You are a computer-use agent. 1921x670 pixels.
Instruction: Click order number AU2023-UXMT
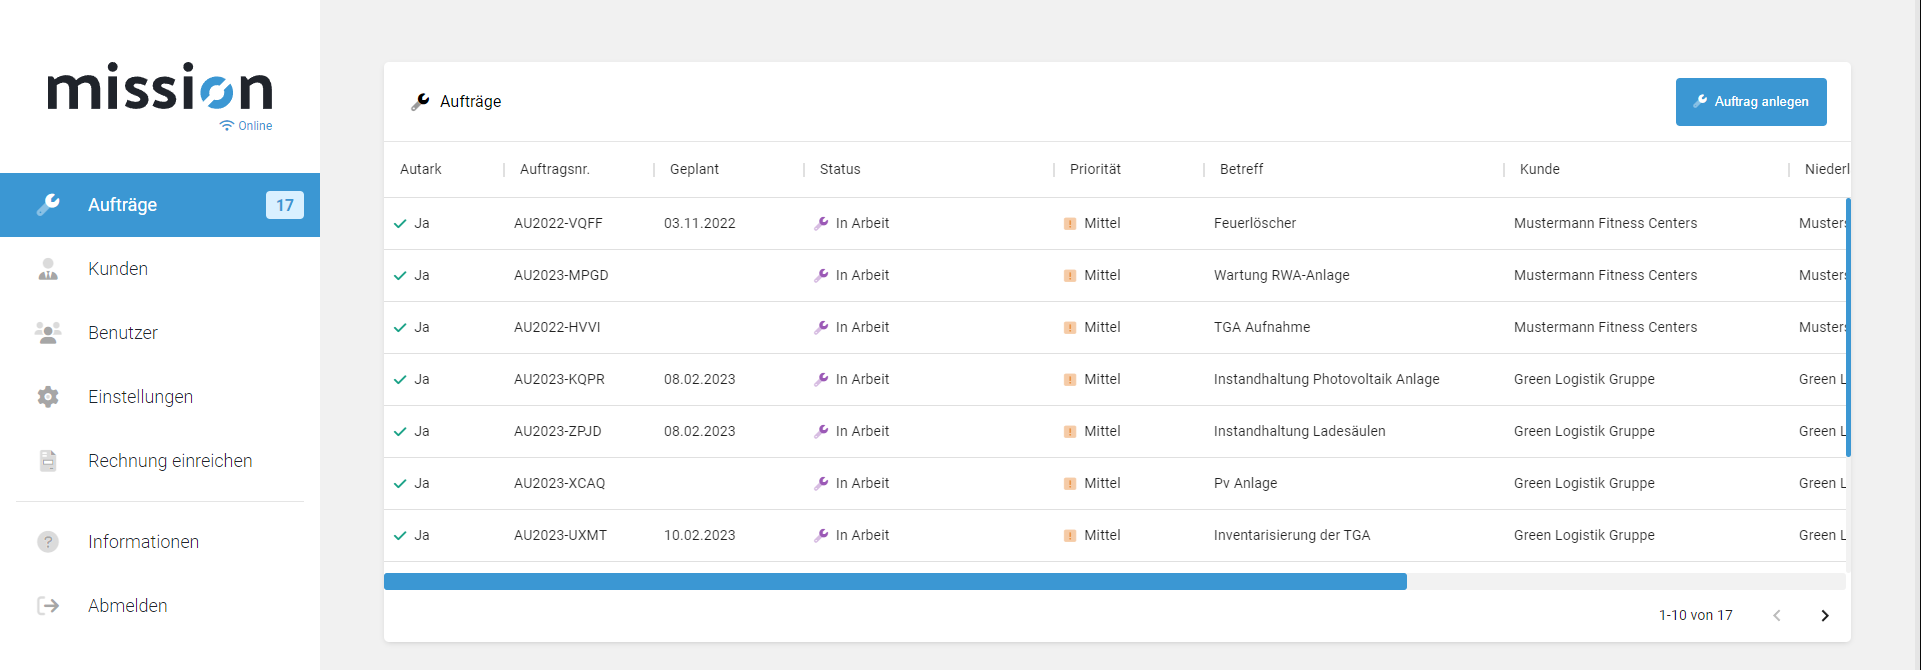click(x=560, y=536)
